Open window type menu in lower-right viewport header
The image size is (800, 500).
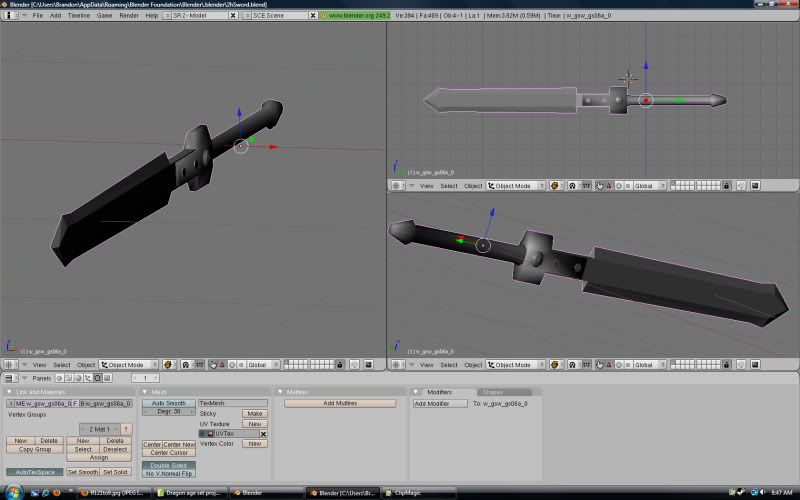click(x=396, y=365)
